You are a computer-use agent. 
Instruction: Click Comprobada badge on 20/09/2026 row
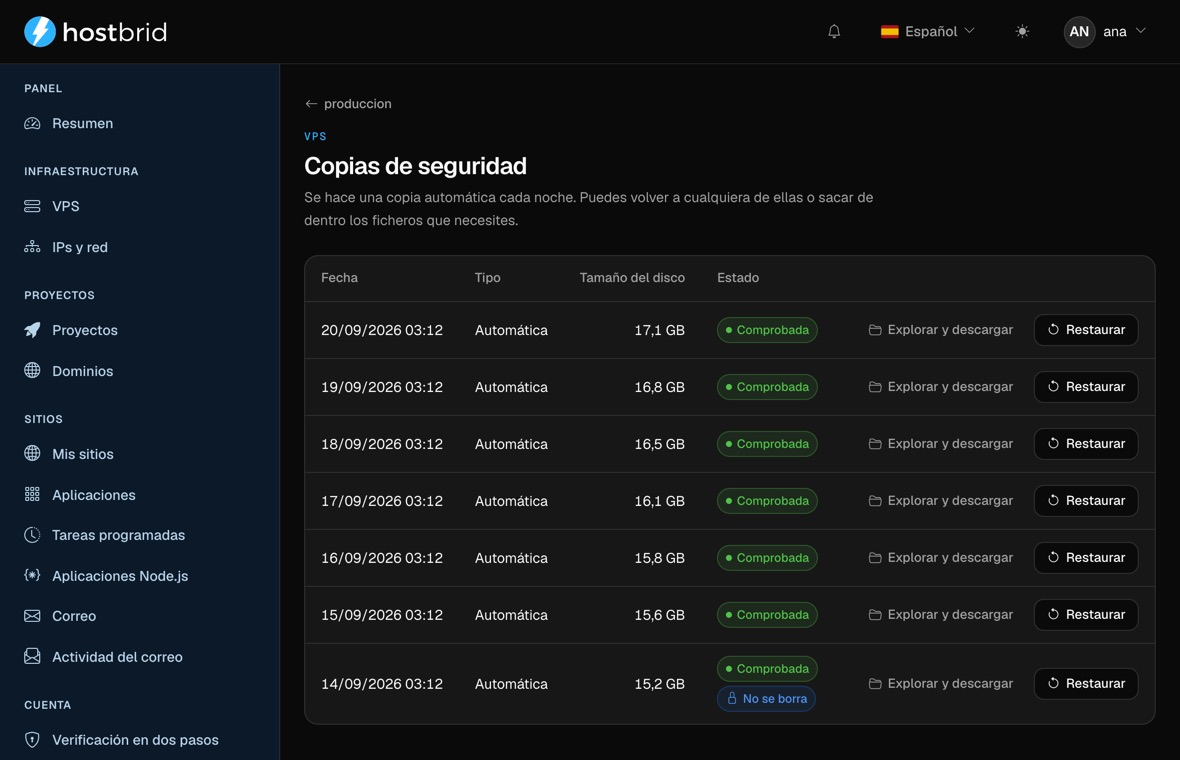click(767, 330)
